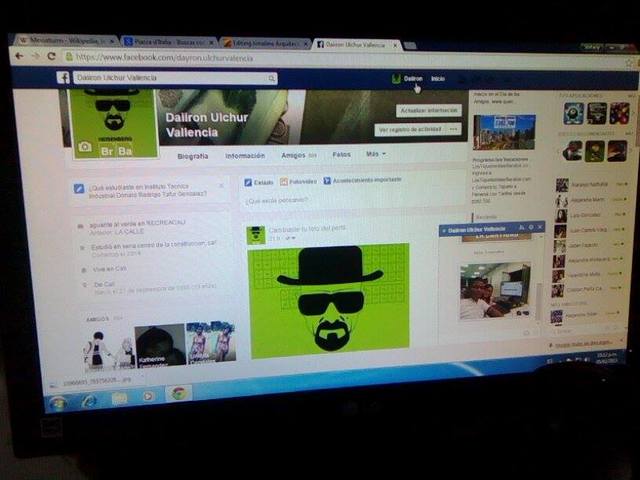Open the sponsored city skyline ad image
The image size is (640, 480).
pos(504,132)
